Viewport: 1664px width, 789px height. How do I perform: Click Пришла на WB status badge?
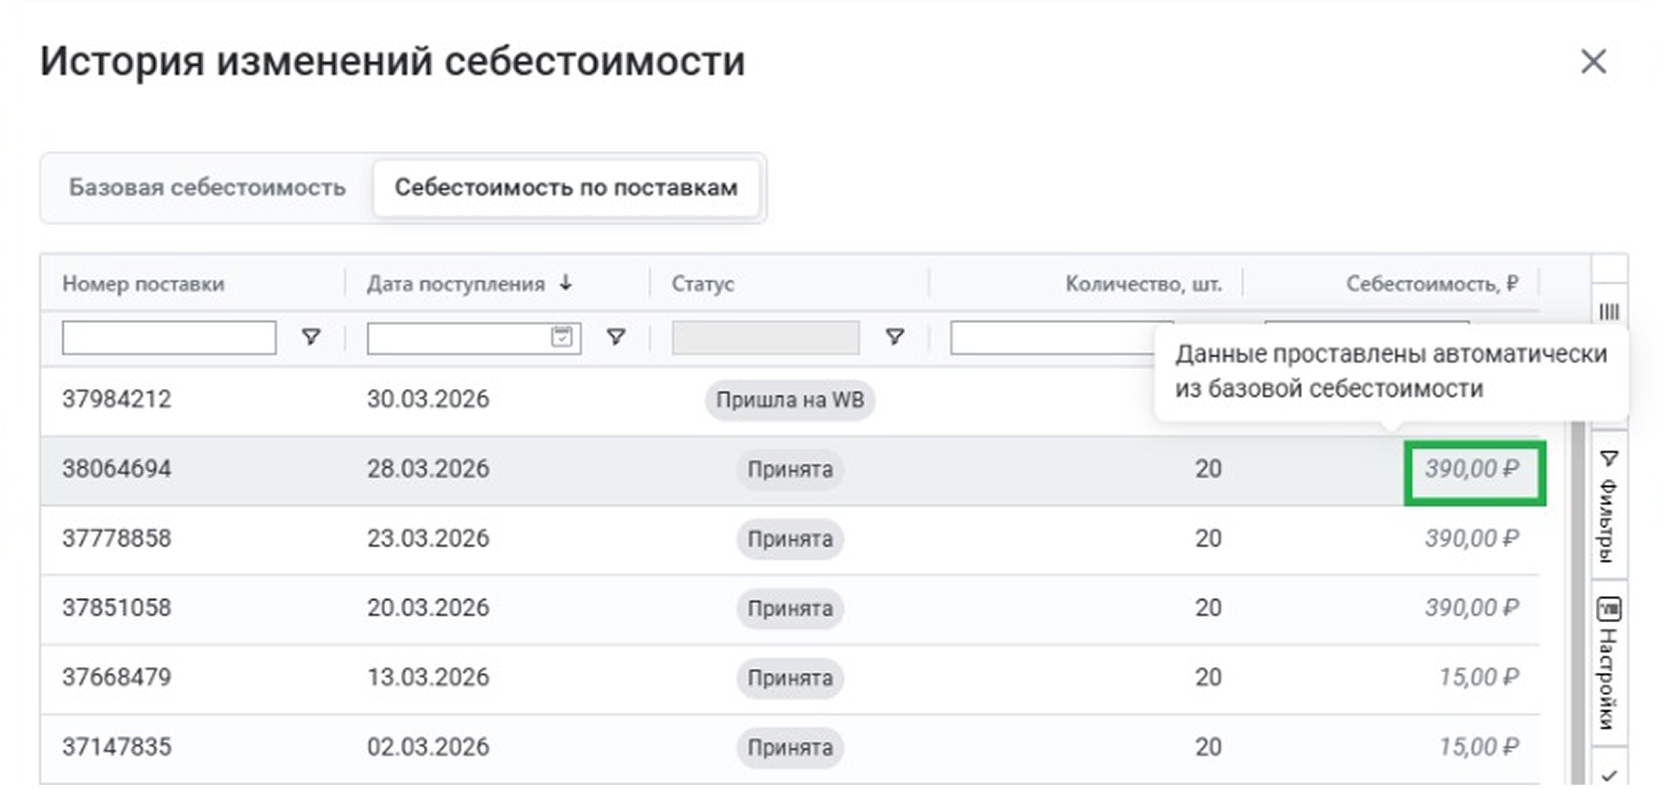pyautogui.click(x=789, y=400)
